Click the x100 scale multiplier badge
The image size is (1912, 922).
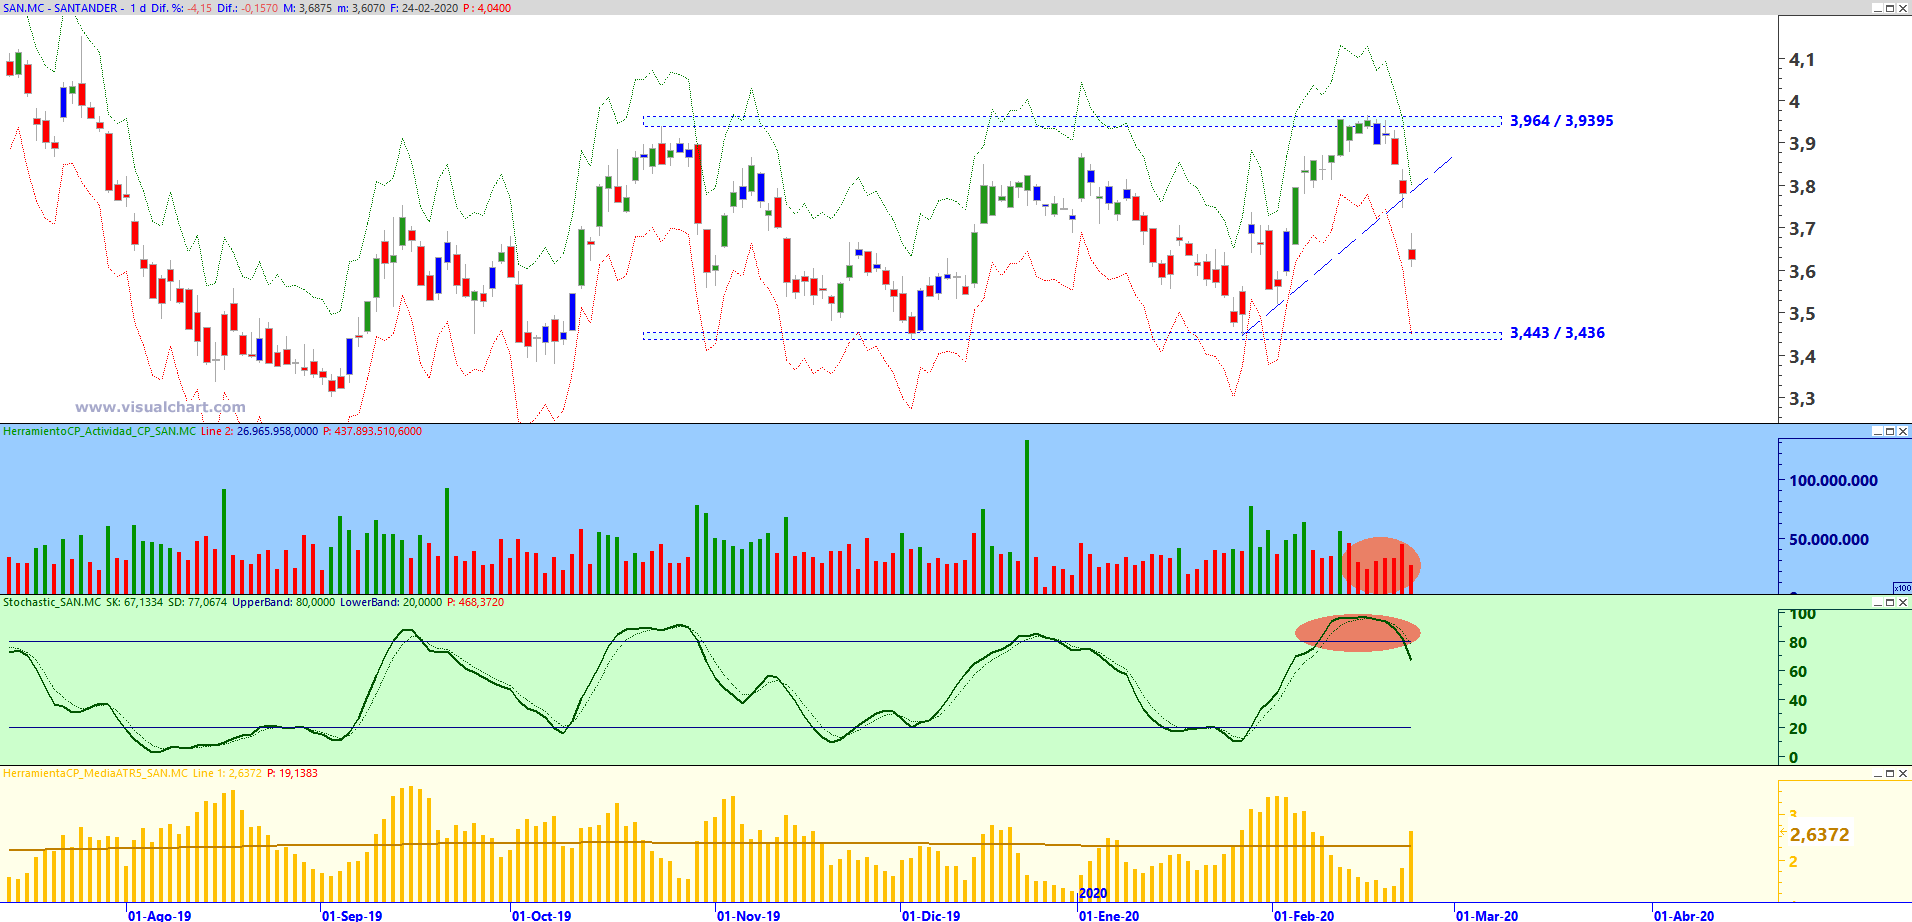point(1902,588)
